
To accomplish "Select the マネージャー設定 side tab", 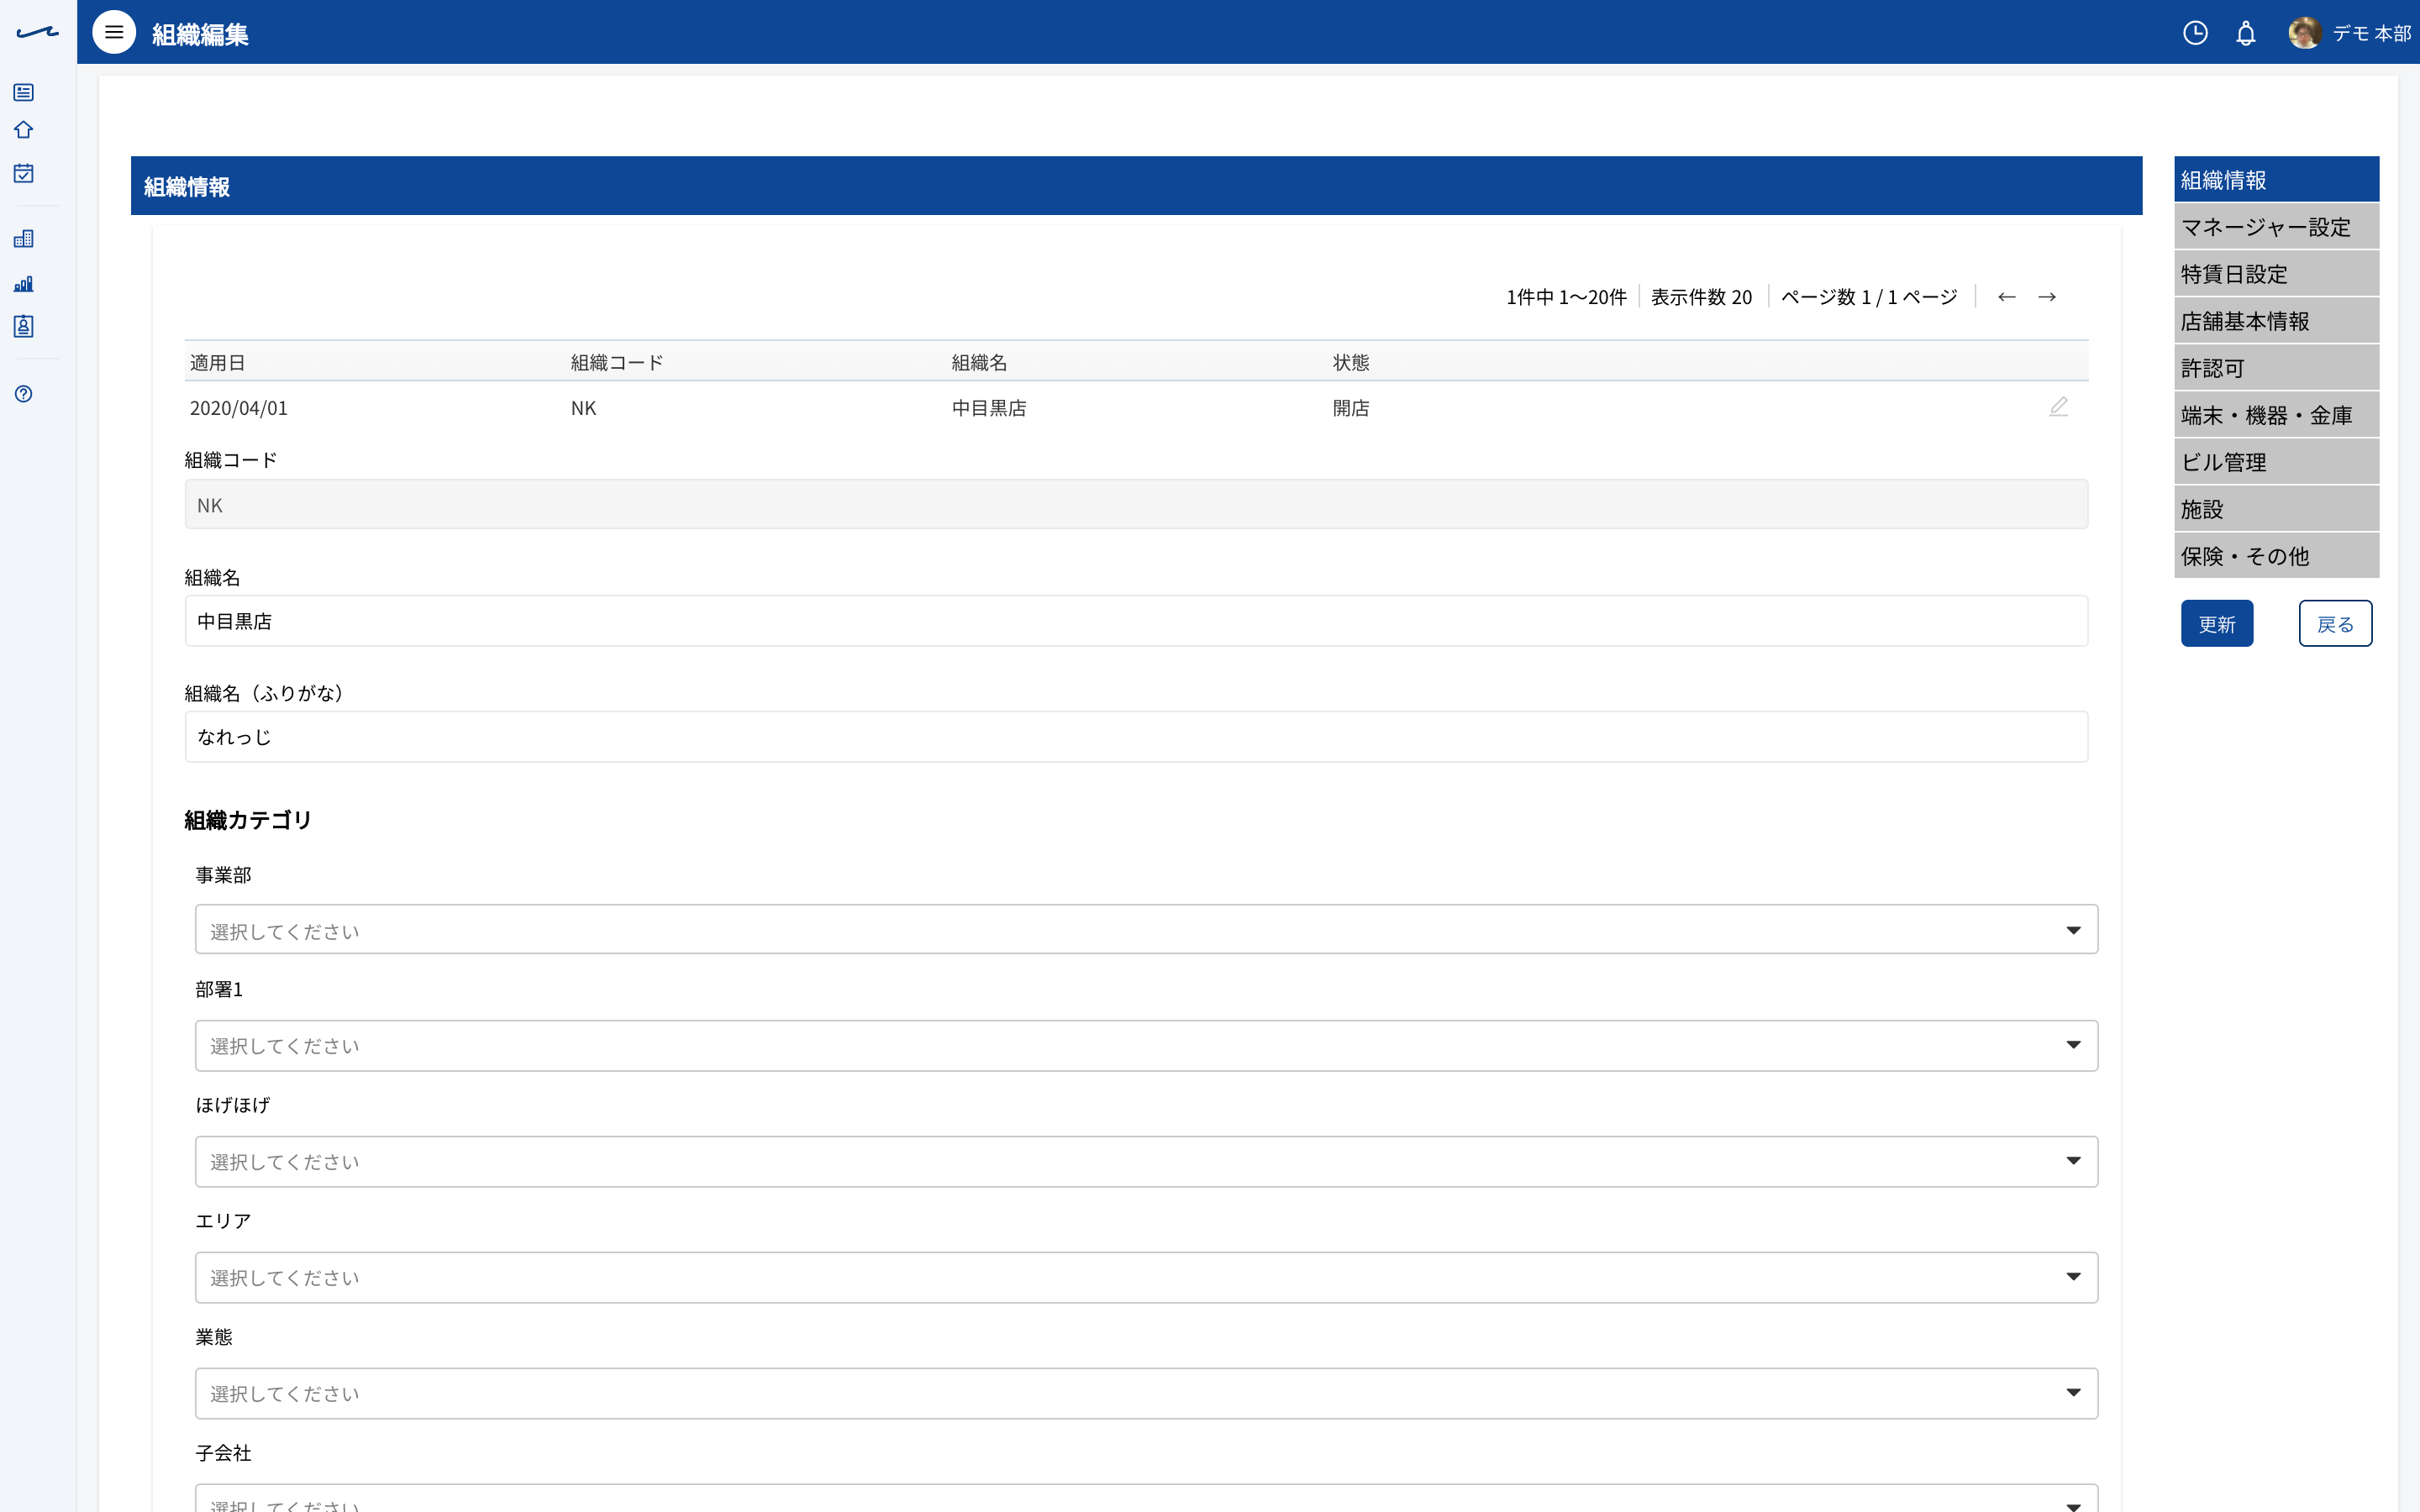I will (2276, 227).
